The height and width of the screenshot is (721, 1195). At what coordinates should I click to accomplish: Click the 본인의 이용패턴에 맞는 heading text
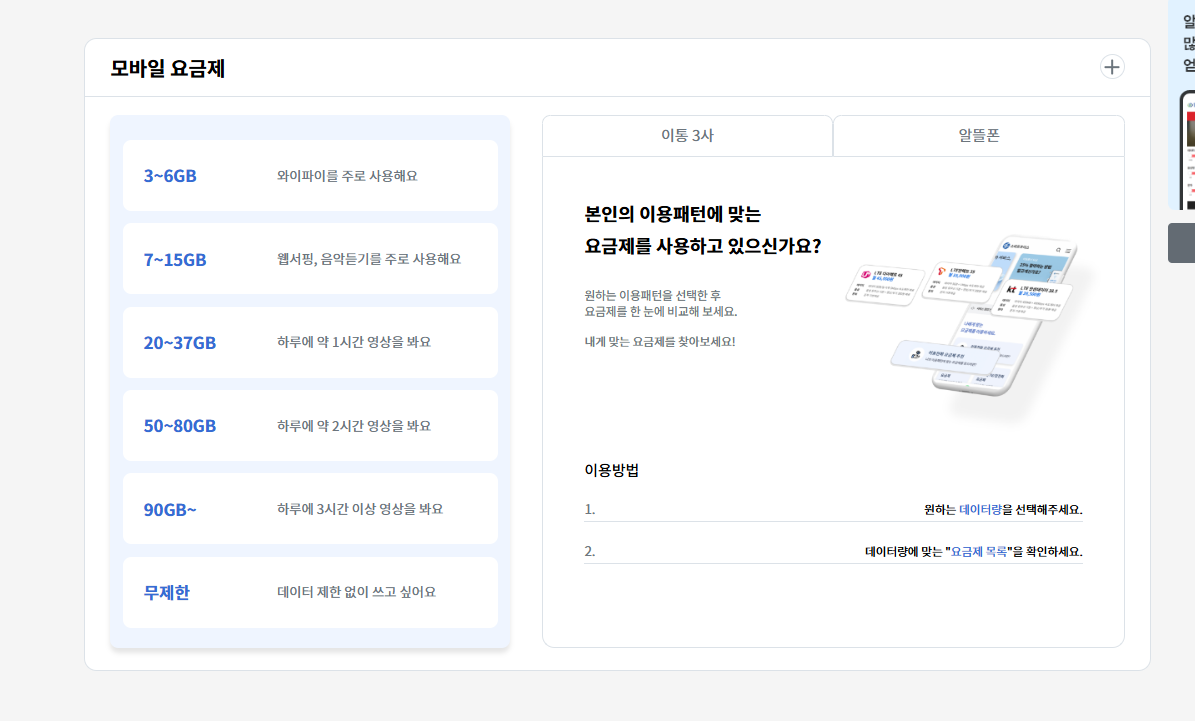tap(672, 214)
